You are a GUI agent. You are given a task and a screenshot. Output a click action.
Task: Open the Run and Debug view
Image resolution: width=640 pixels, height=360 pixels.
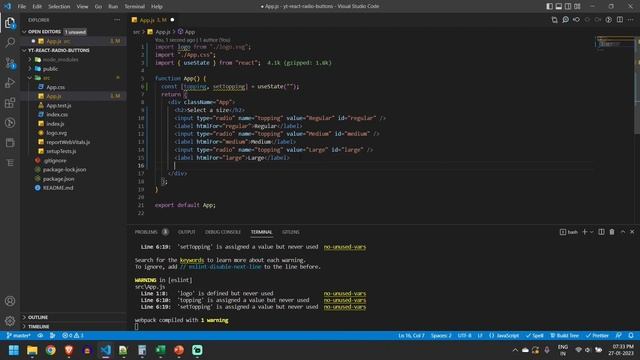tap(10, 83)
